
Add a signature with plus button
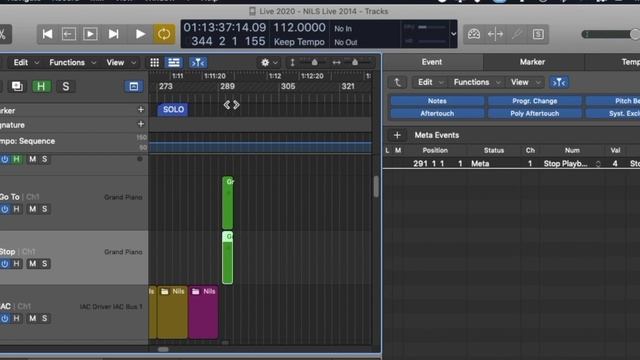point(141,124)
